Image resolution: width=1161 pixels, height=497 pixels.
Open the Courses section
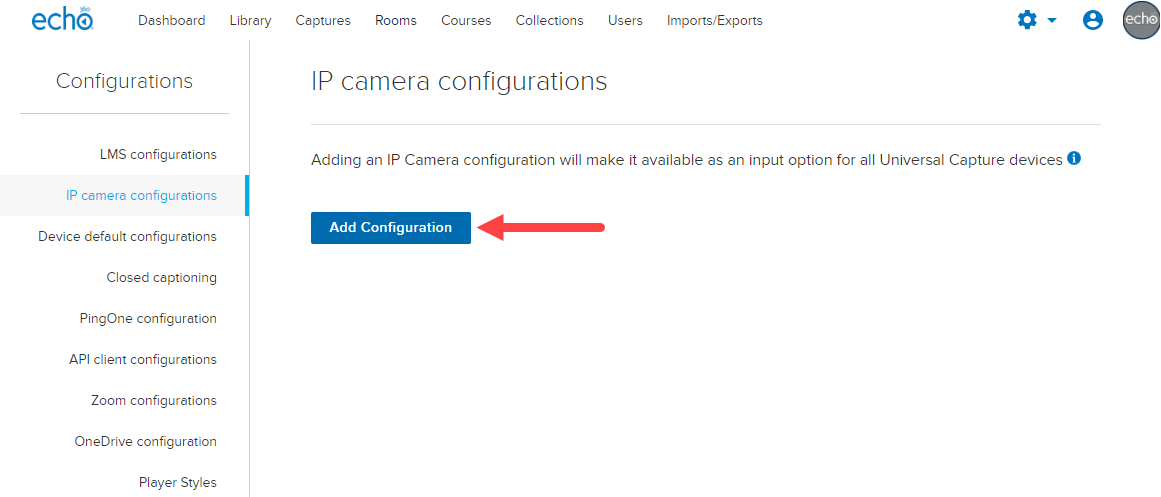(x=466, y=20)
